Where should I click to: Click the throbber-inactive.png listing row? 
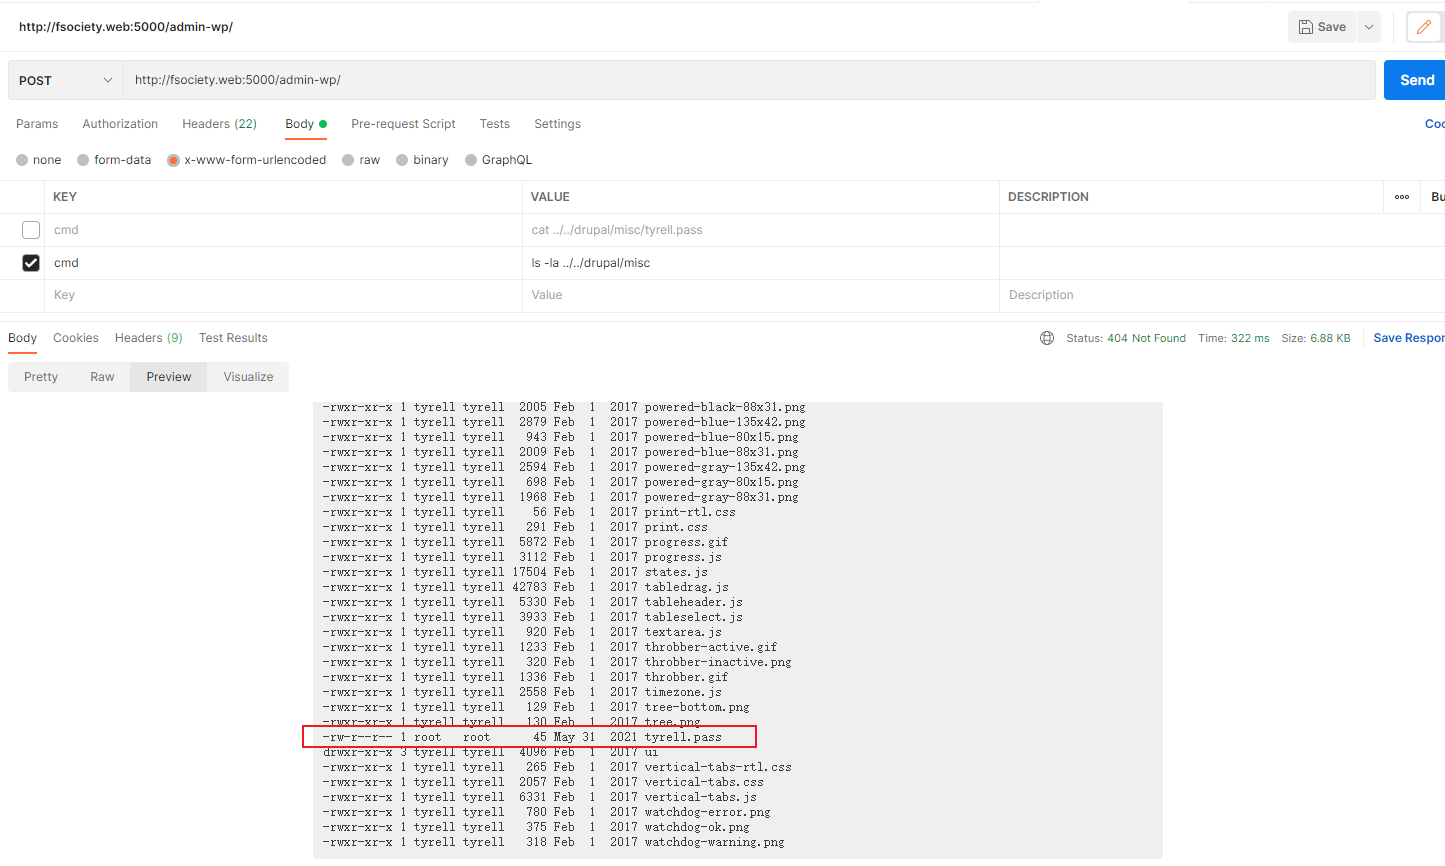(557, 662)
